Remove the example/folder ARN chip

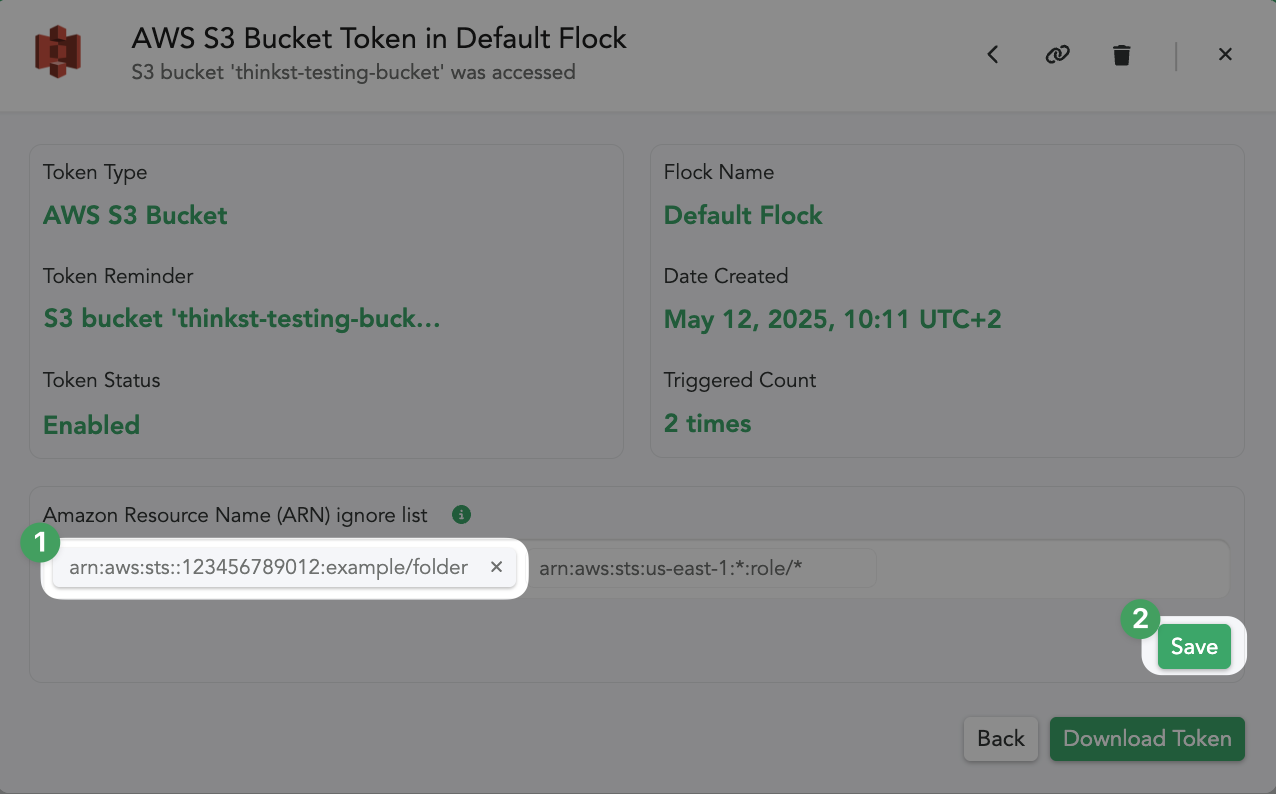click(x=496, y=567)
